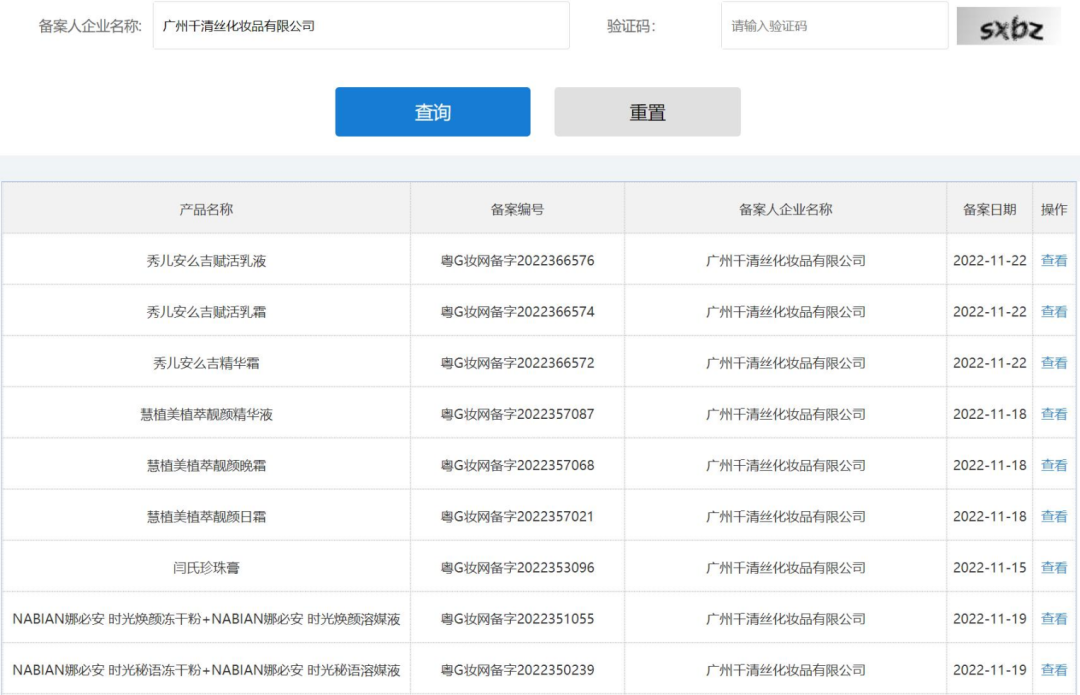Click the 重置 reset button

pos(647,112)
